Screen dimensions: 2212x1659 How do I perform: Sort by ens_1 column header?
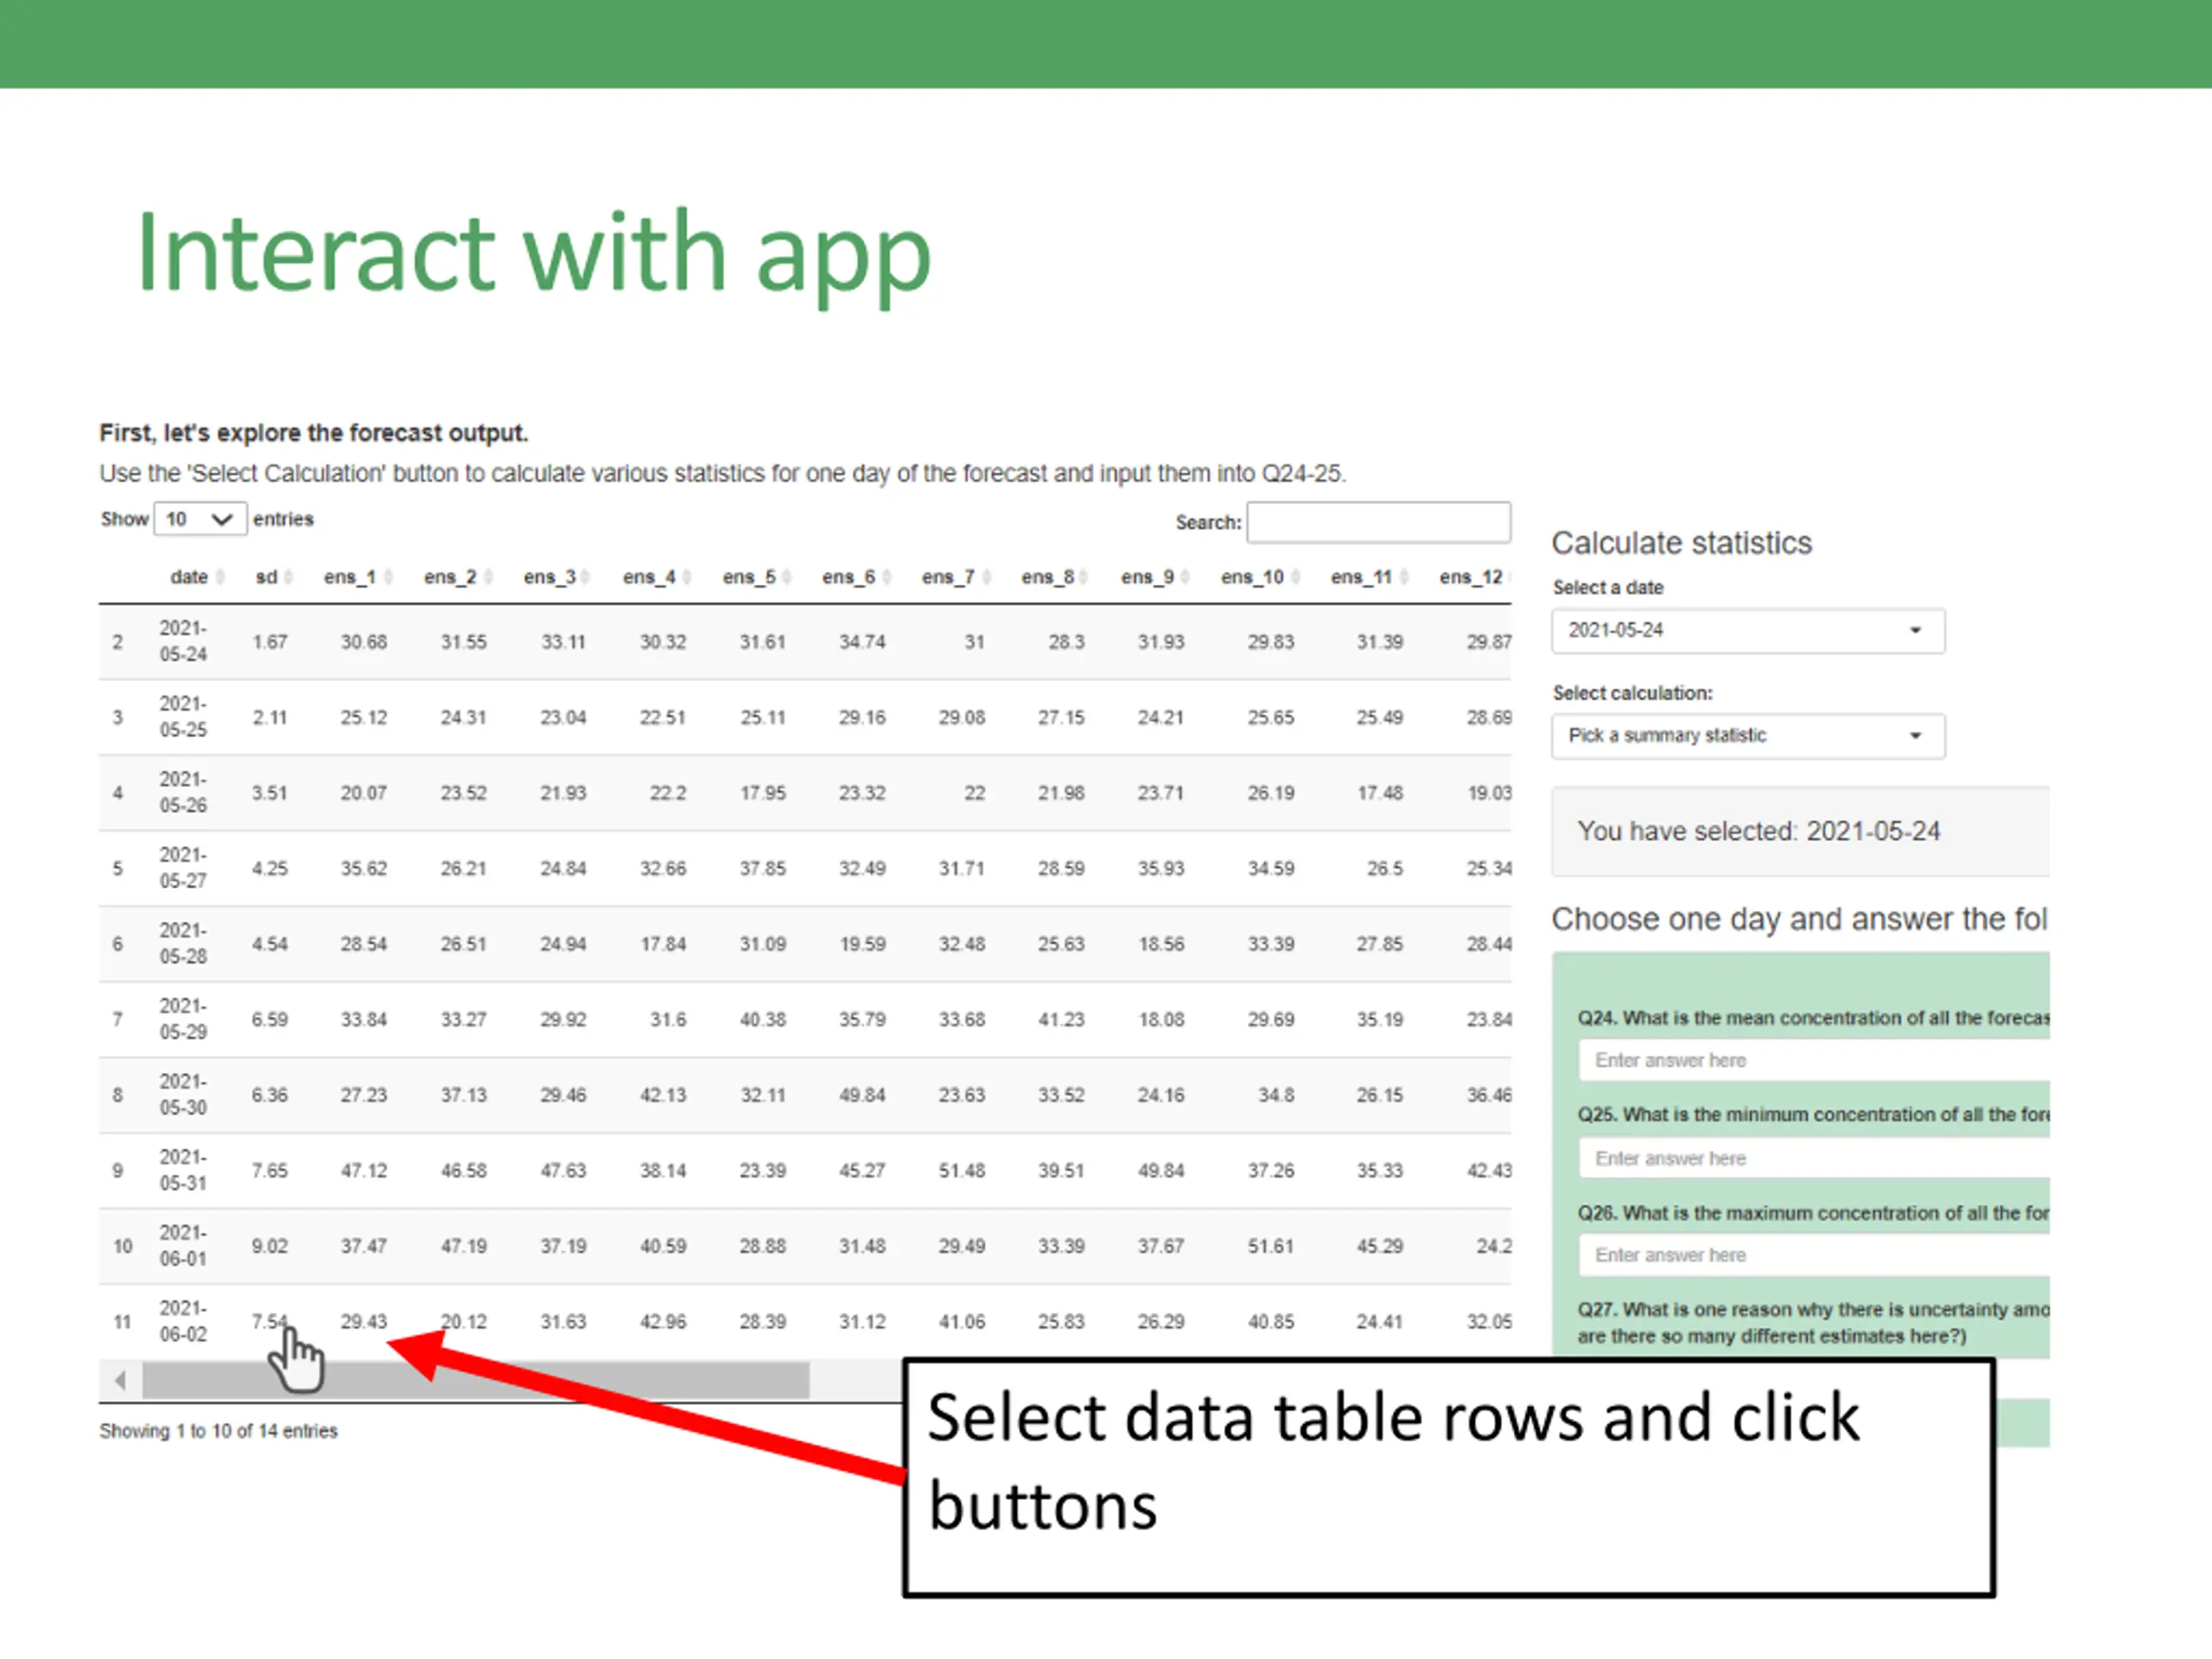[x=357, y=577]
